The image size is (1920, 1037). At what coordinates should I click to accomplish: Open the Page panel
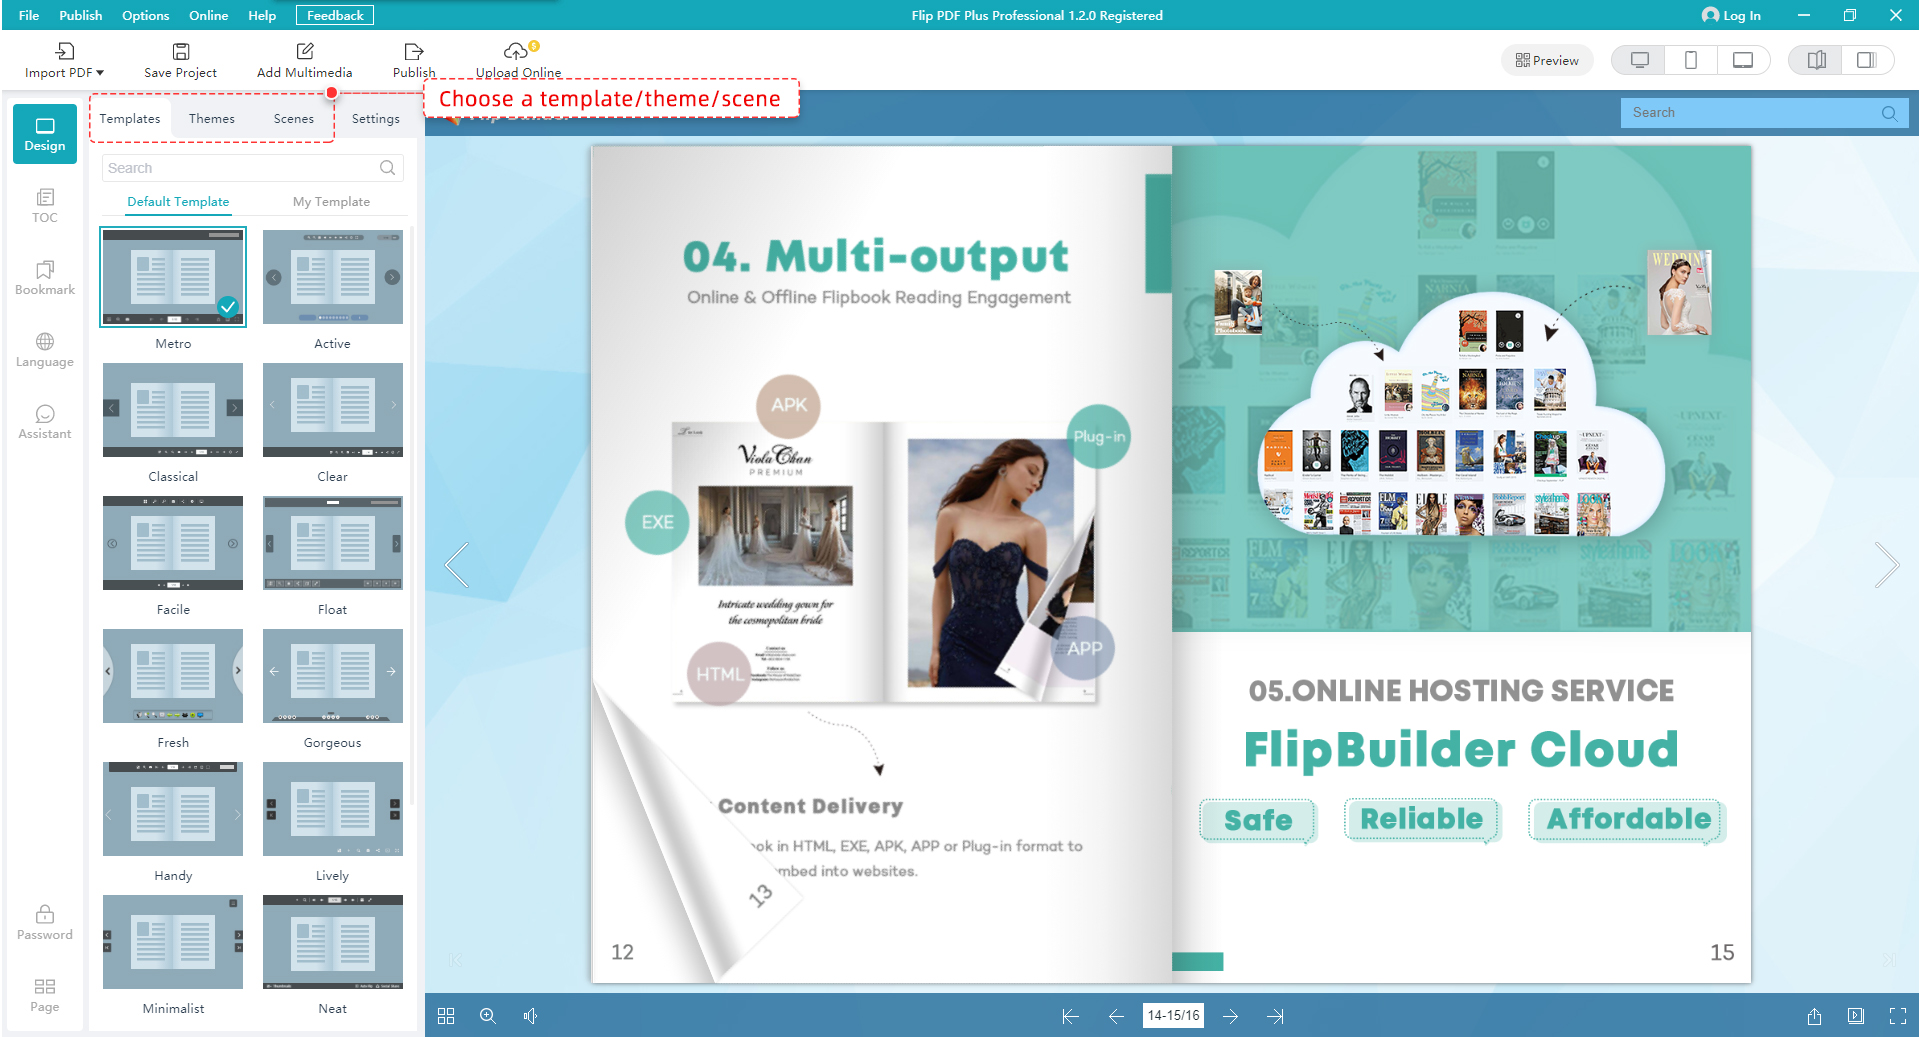tap(44, 993)
